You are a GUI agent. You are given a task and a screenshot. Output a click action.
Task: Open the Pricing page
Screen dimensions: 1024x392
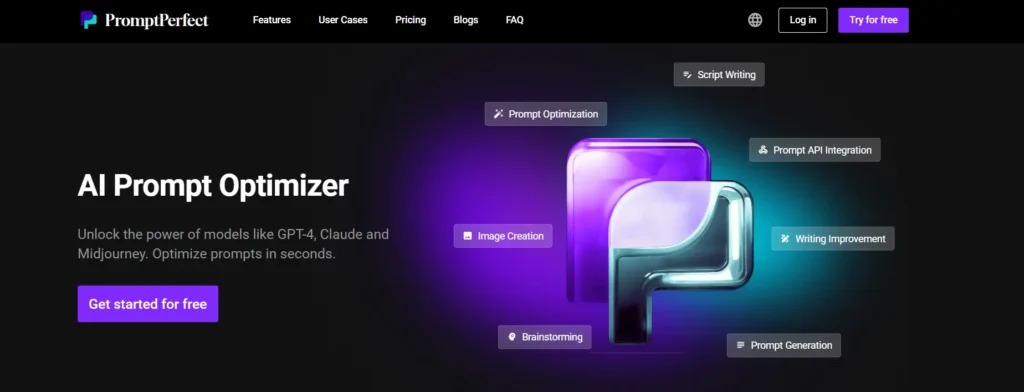click(x=411, y=20)
